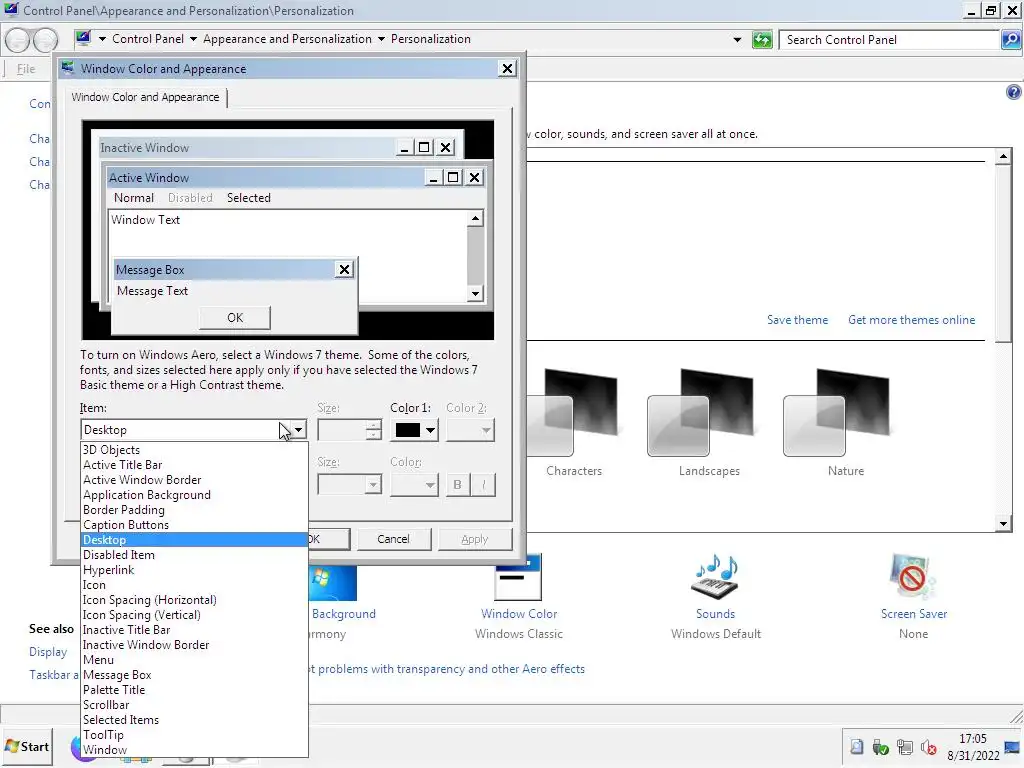Viewport: 1024px width, 768px height.
Task: Click the address bar refresh icon
Action: (x=762, y=40)
